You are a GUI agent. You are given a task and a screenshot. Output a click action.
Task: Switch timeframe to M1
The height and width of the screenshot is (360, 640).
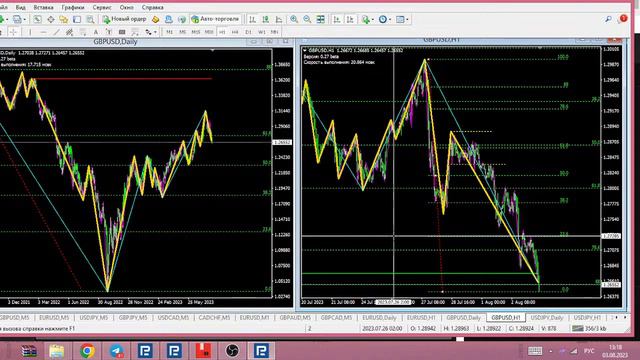(x=169, y=32)
